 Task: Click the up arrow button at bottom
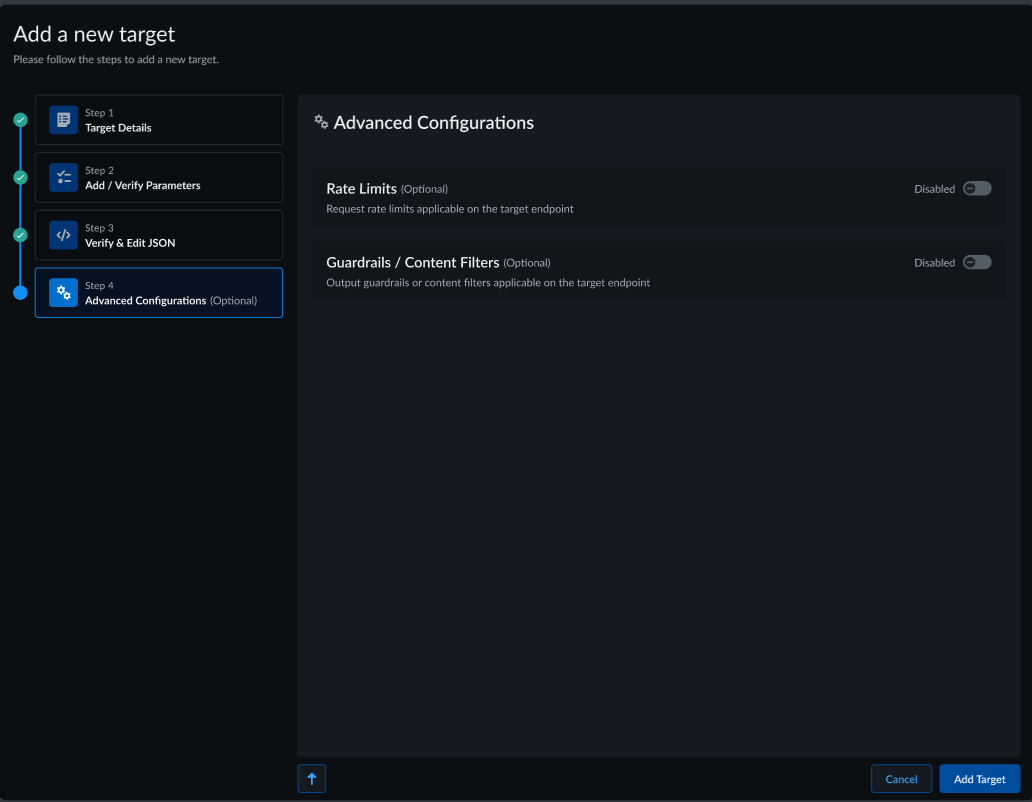point(312,779)
